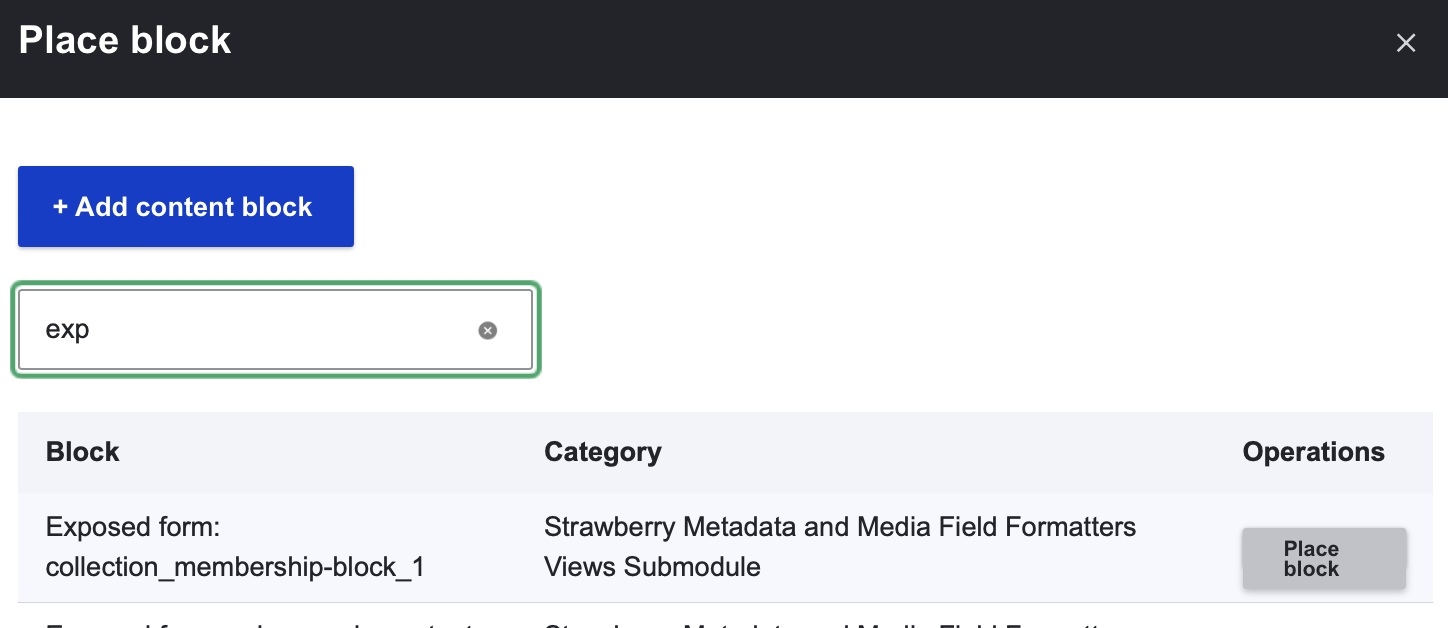The height and width of the screenshot is (628, 1448).
Task: Close the Place block dialog
Action: click(x=1406, y=43)
